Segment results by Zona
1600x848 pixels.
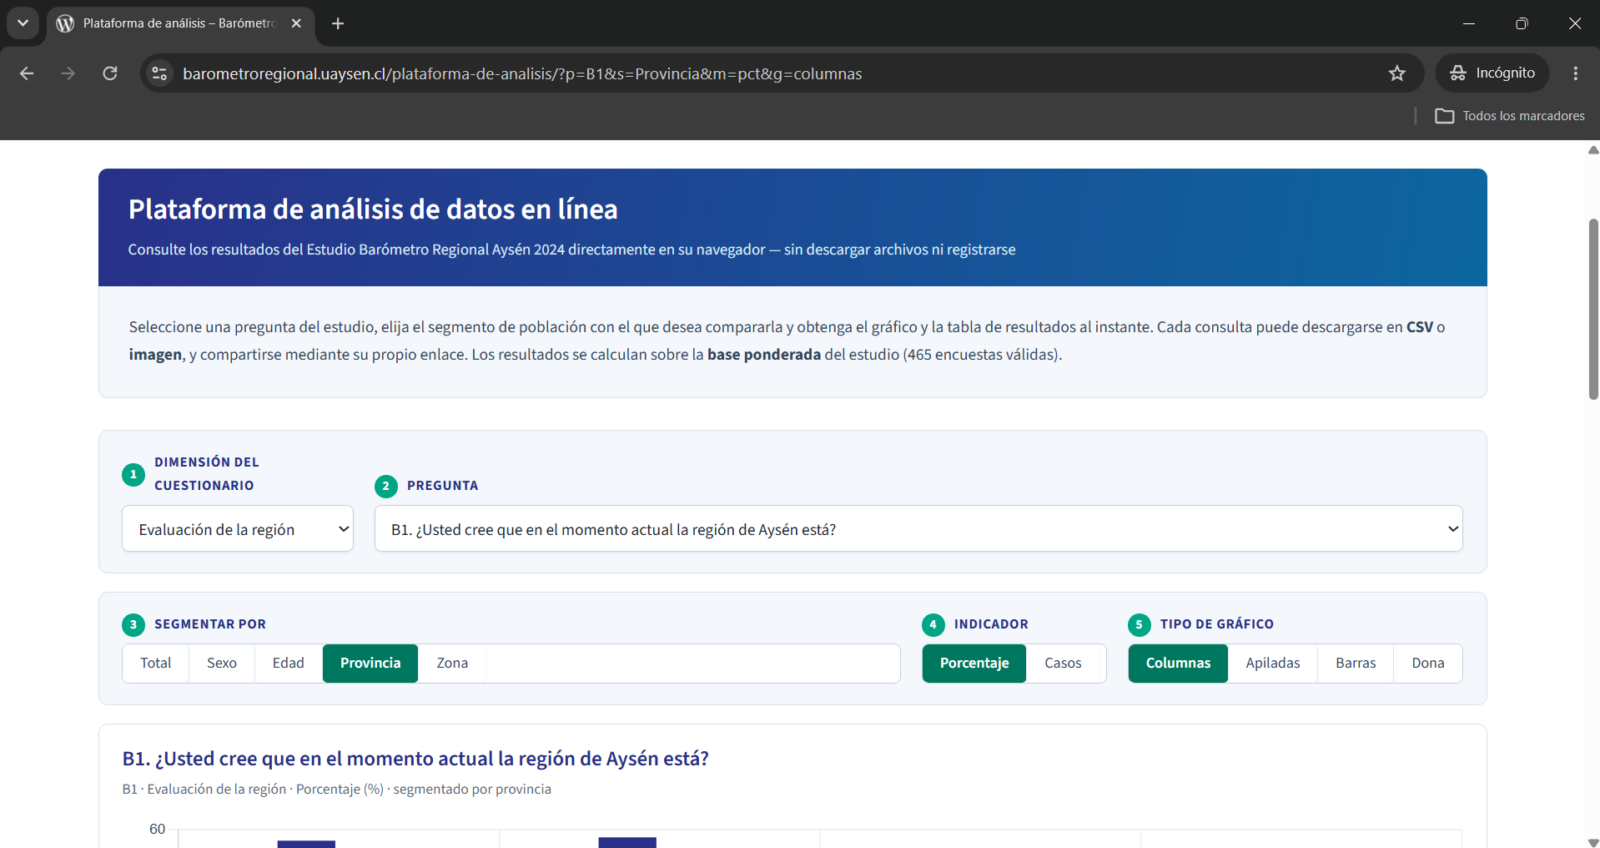click(452, 663)
